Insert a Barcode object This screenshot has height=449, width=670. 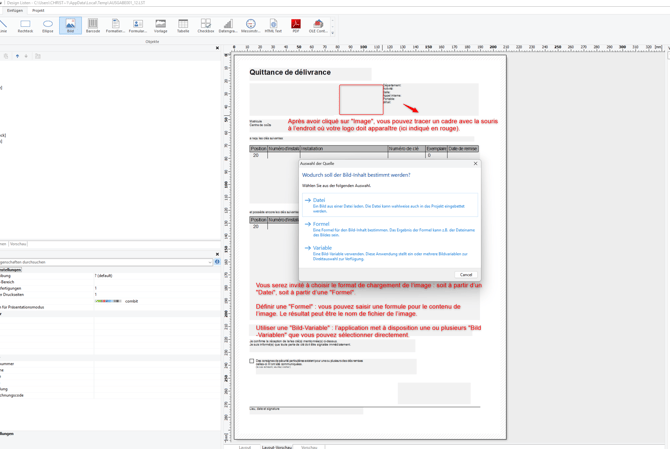pyautogui.click(x=93, y=25)
